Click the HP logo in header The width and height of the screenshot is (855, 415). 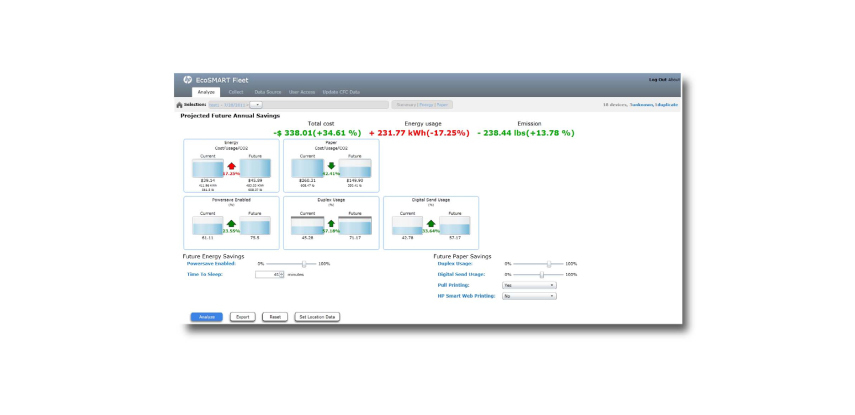pyautogui.click(x=187, y=79)
